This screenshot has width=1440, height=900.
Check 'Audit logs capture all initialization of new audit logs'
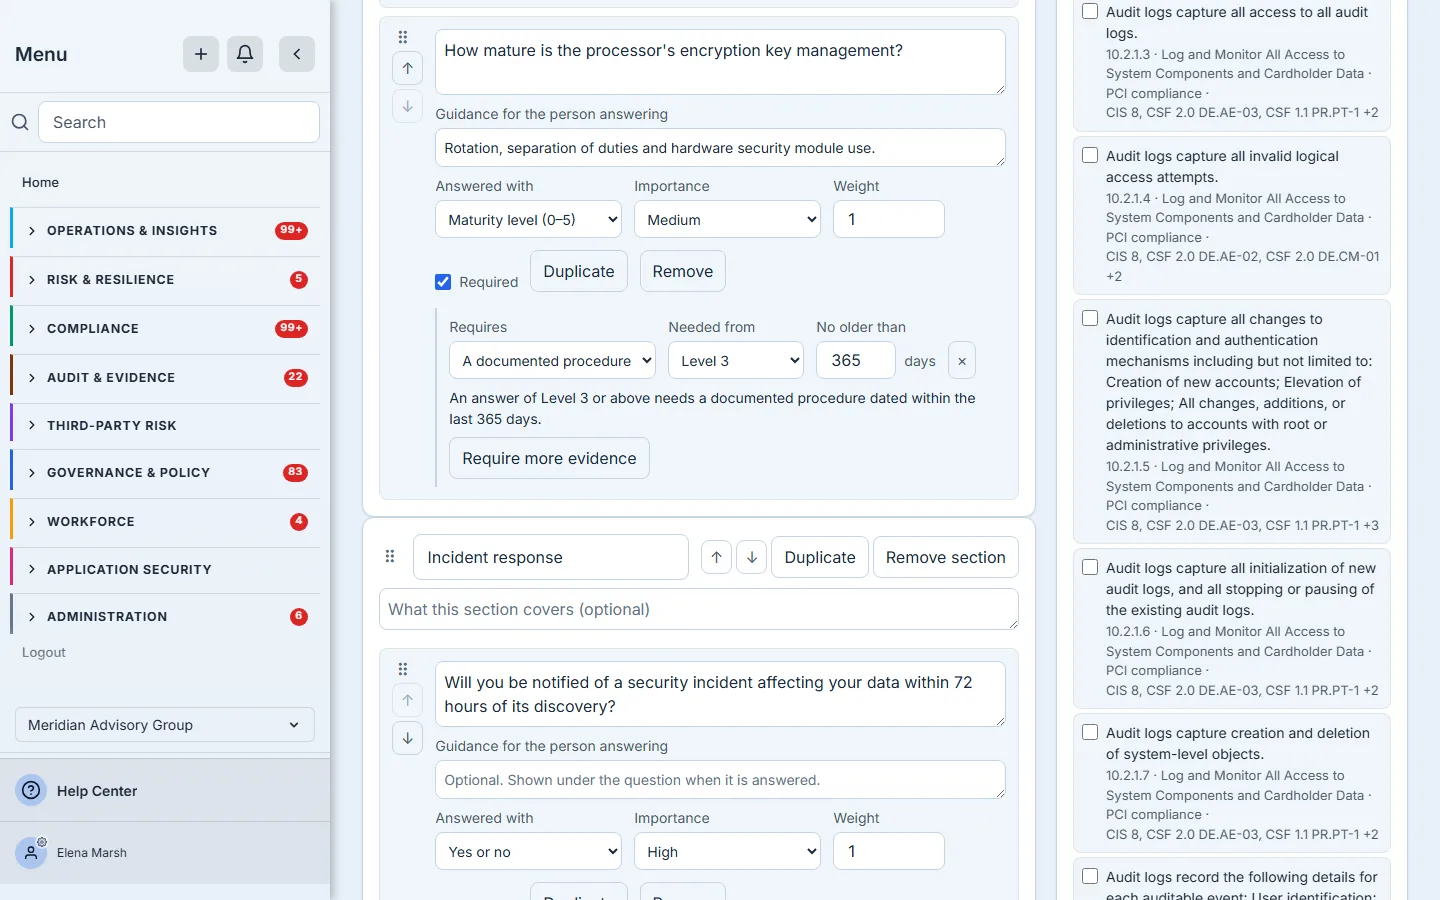[1090, 568]
